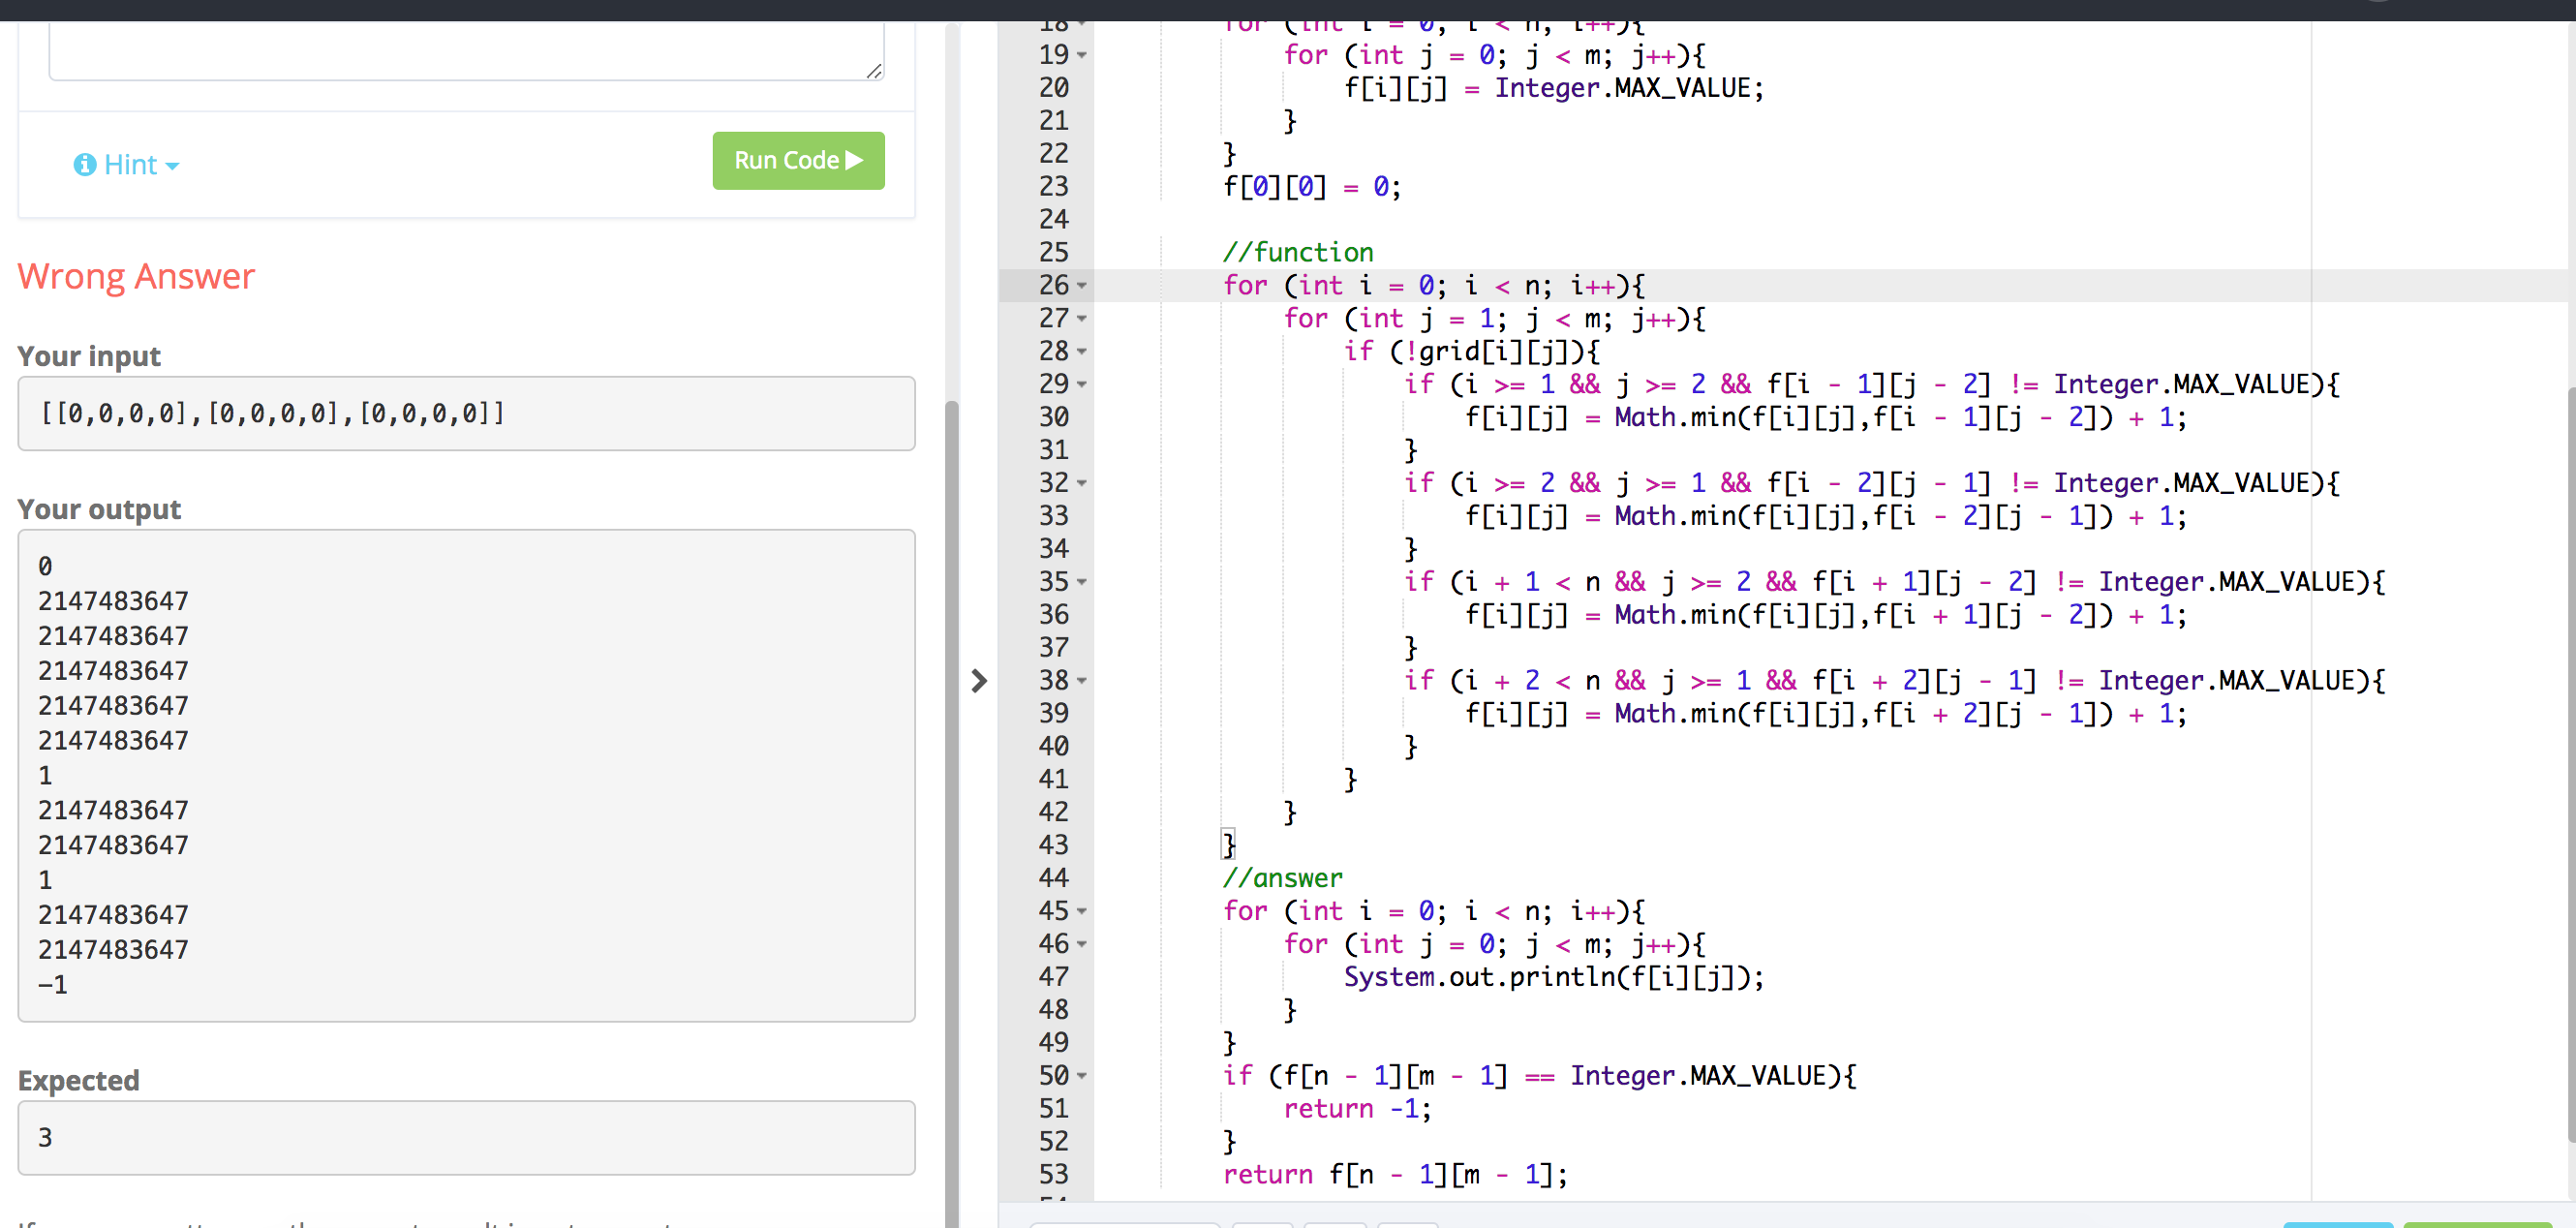Click the System.out.println(f[i][j]) line
Viewport: 2576px width, 1228px height.
(1553, 977)
